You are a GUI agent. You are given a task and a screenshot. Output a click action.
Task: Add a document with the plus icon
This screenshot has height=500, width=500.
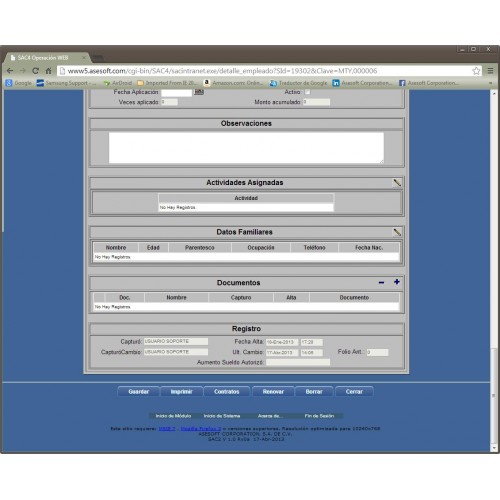coord(397,282)
